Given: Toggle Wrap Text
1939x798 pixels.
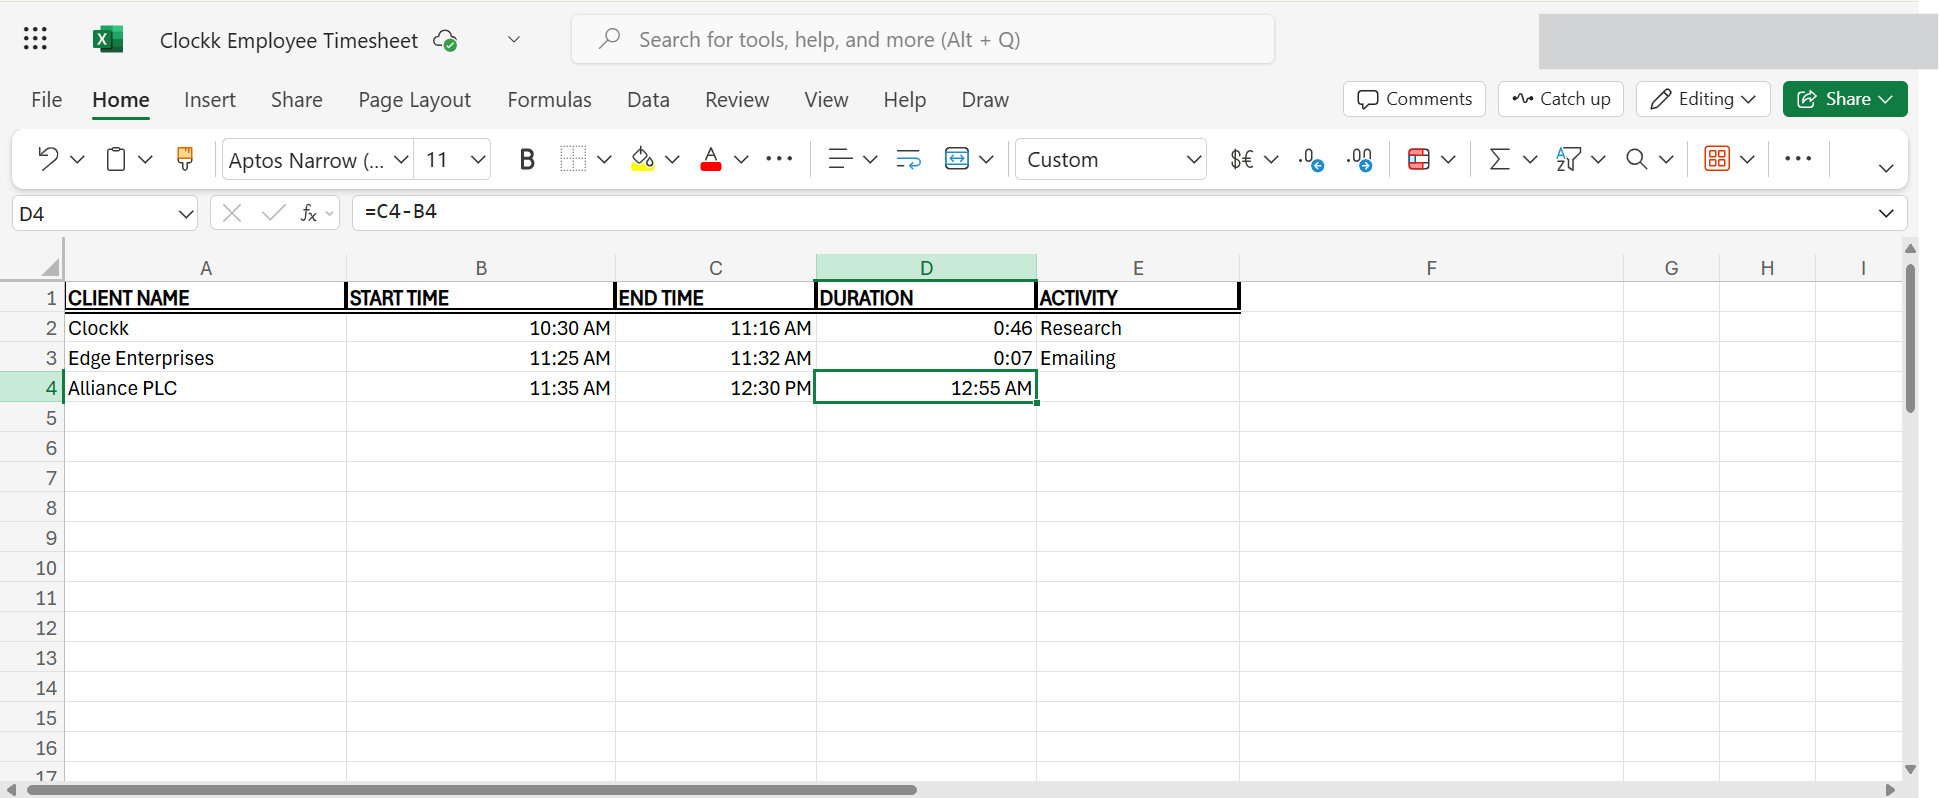Looking at the screenshot, I should click(x=908, y=159).
